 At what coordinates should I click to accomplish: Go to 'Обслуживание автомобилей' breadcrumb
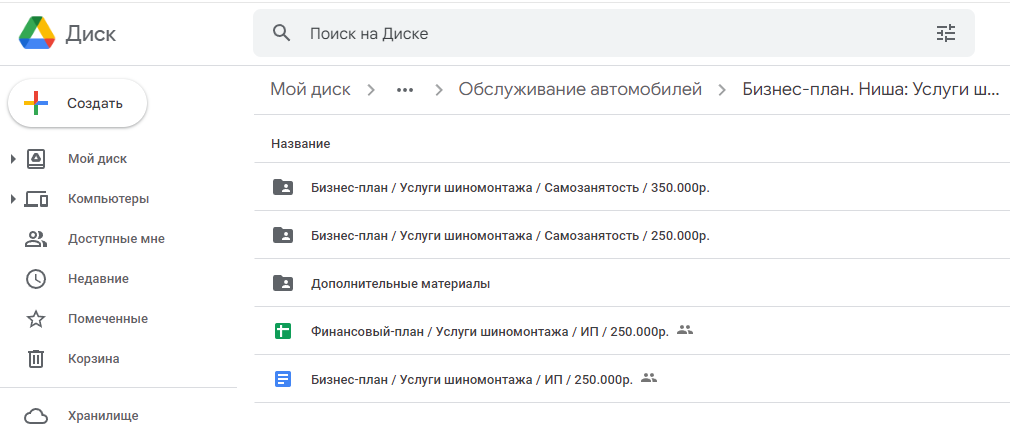(580, 89)
